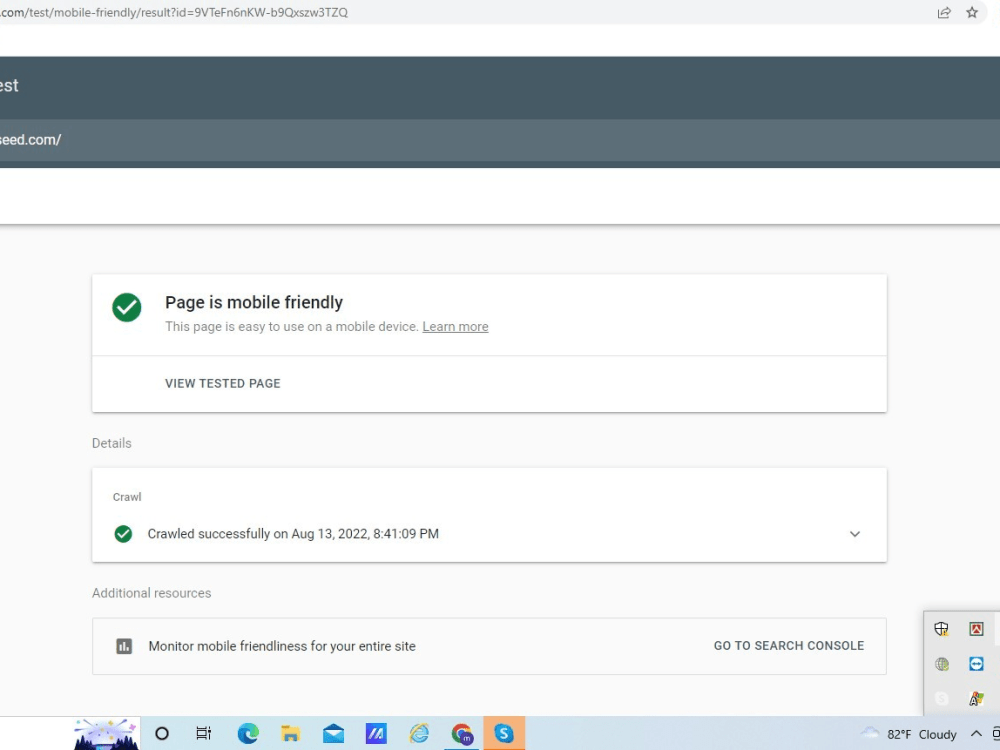1000x750 pixels.
Task: Open Task View from the taskbar
Action: tap(203, 733)
